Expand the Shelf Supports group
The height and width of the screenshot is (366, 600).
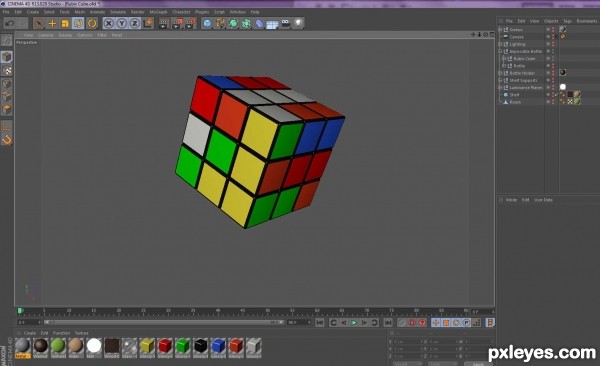[500, 80]
